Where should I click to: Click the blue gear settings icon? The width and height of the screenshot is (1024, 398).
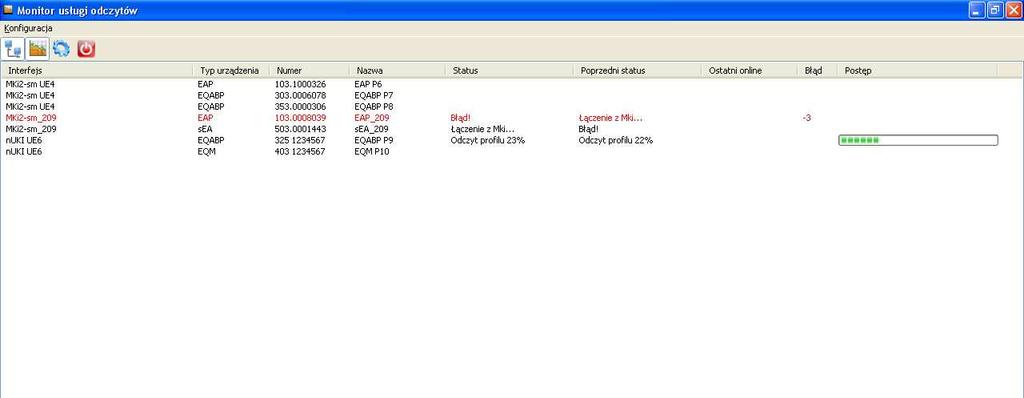[x=61, y=48]
